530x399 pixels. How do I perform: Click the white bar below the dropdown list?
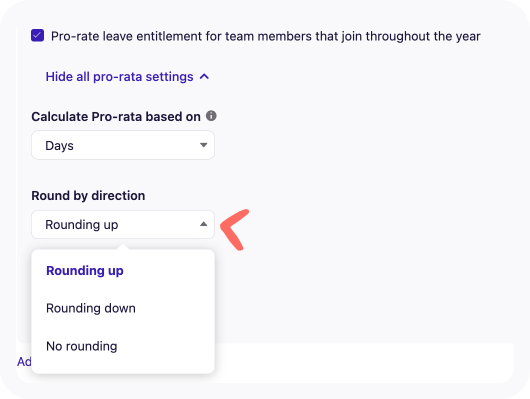pos(364,363)
